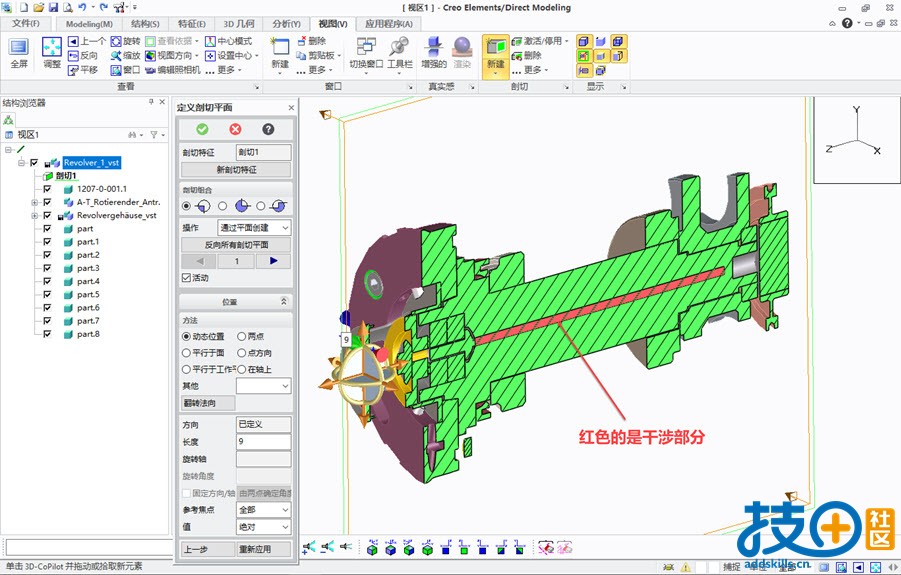Open the 参考焦点 全部 dropdown

264,510
